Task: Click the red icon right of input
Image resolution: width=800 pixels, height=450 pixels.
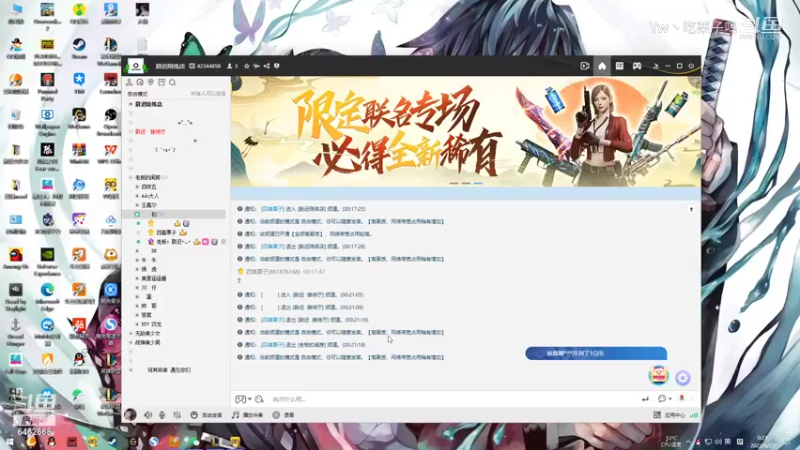Action: coord(682,398)
